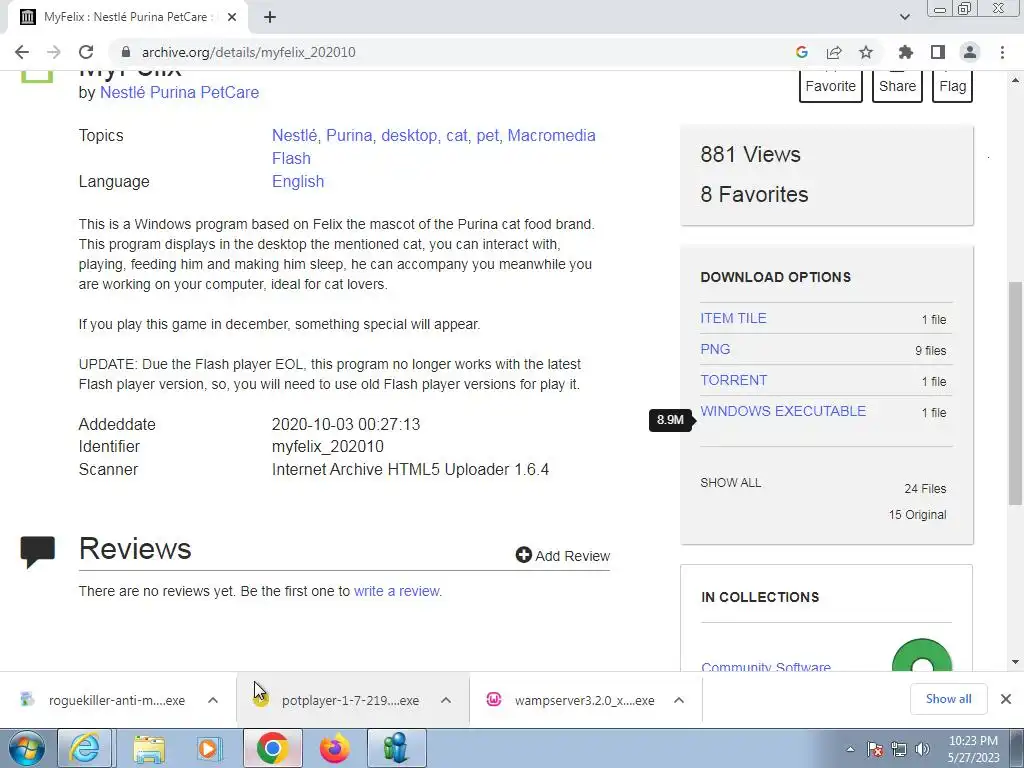Click the Add Review plus icon
Screen dimensions: 1024x768
(523, 555)
